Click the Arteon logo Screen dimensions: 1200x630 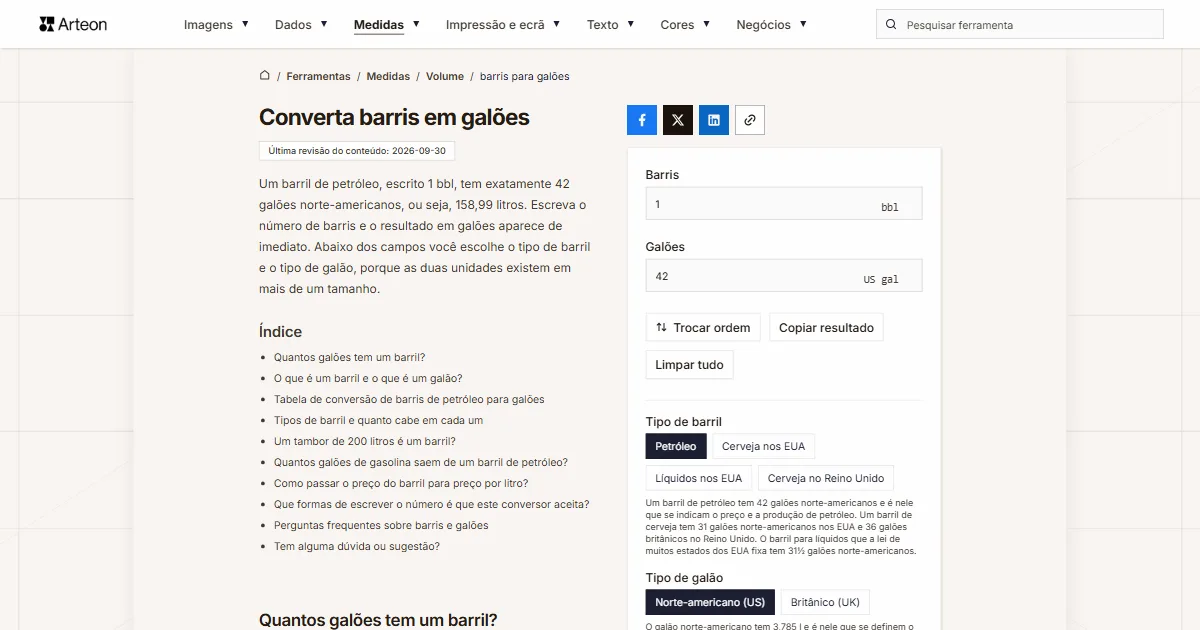73,24
